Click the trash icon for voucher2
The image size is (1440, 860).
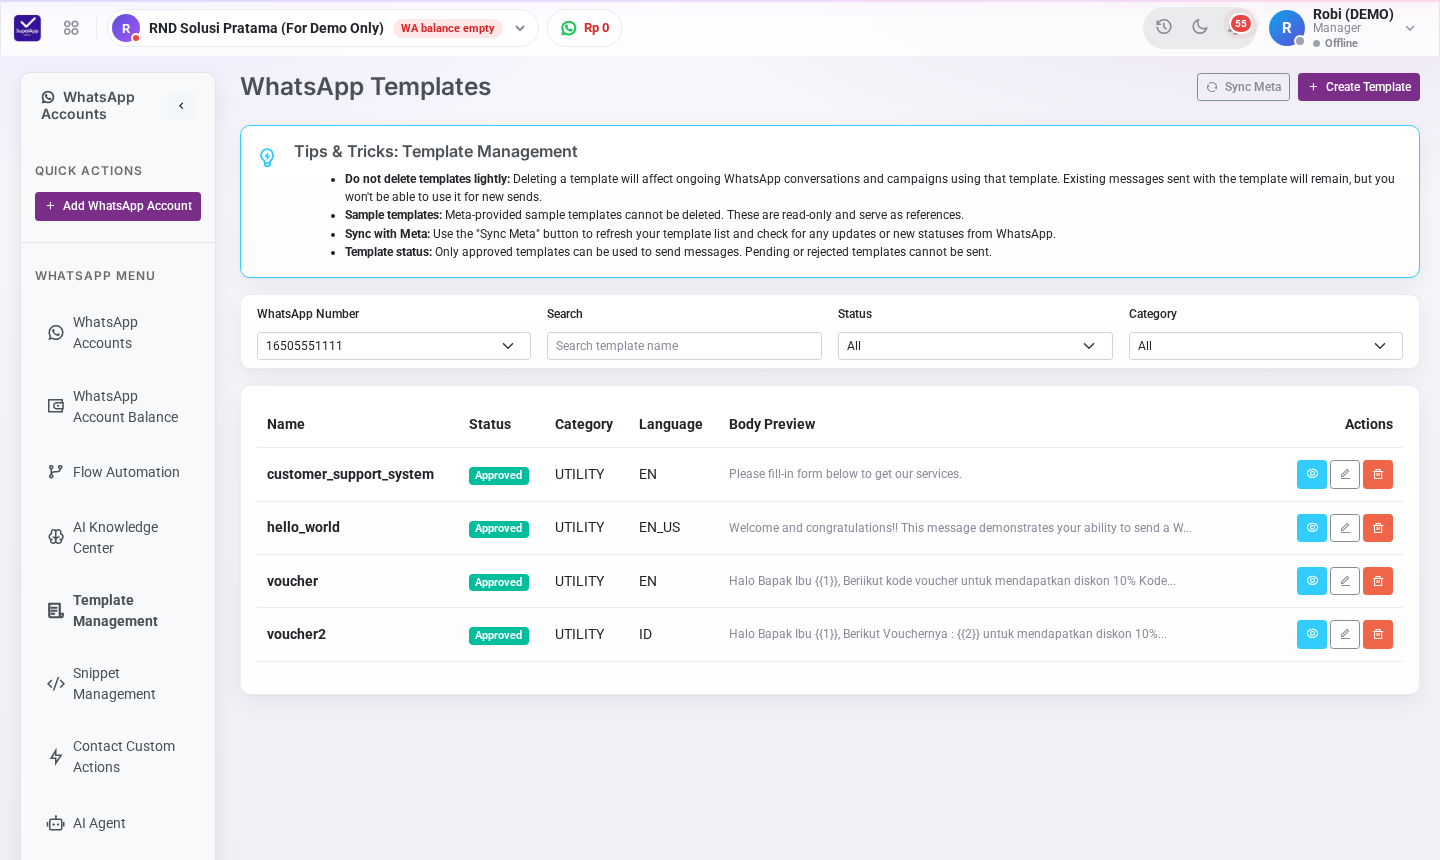click(1378, 634)
